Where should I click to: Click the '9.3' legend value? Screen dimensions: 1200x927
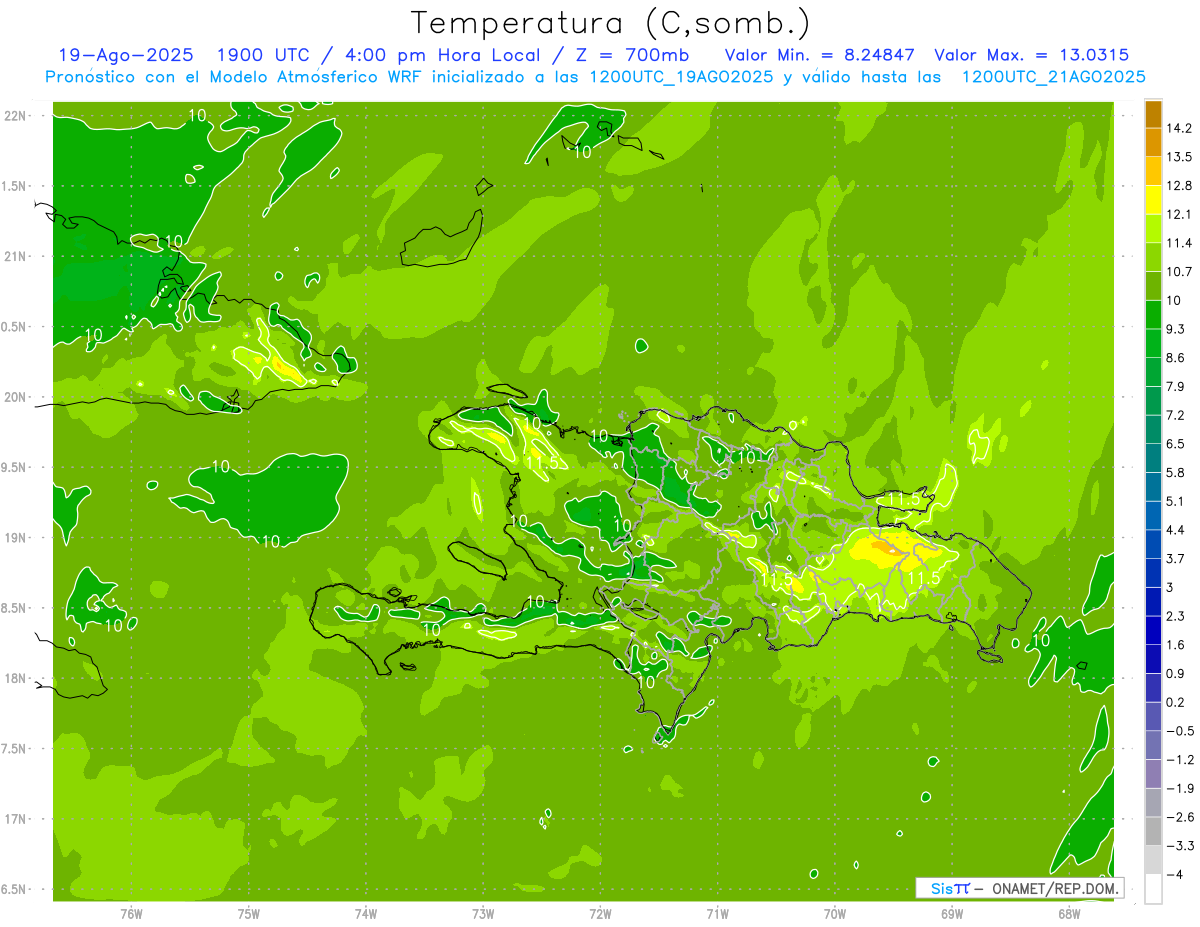[x=1176, y=329]
